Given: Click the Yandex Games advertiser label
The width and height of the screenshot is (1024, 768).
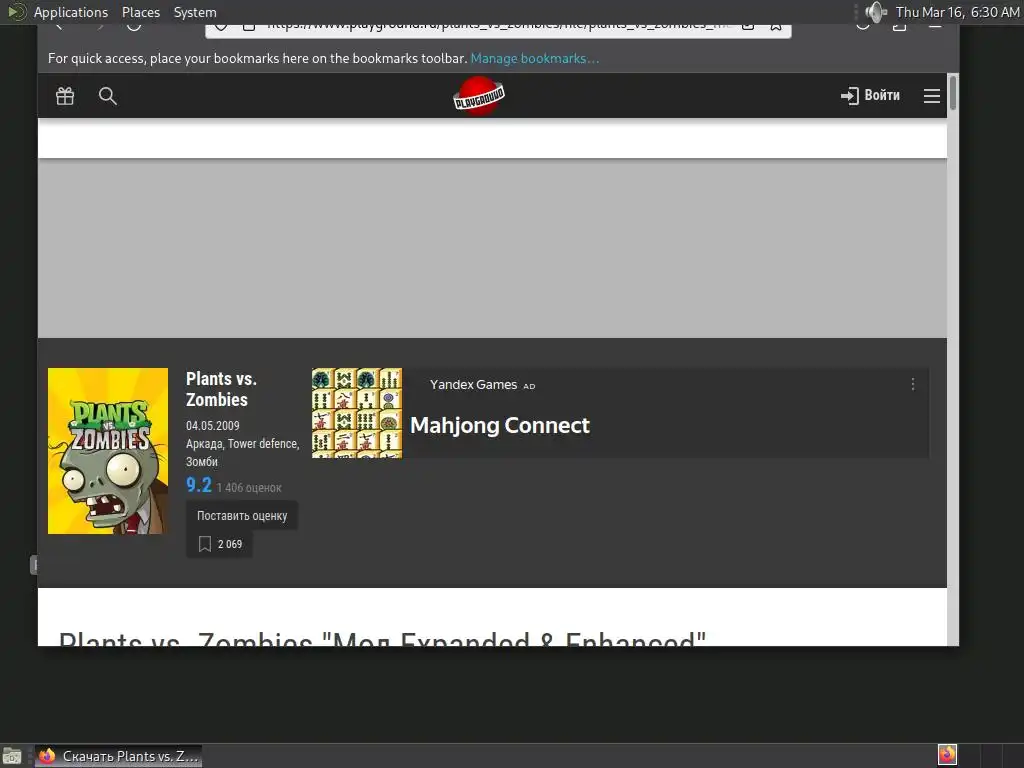Looking at the screenshot, I should [473, 385].
